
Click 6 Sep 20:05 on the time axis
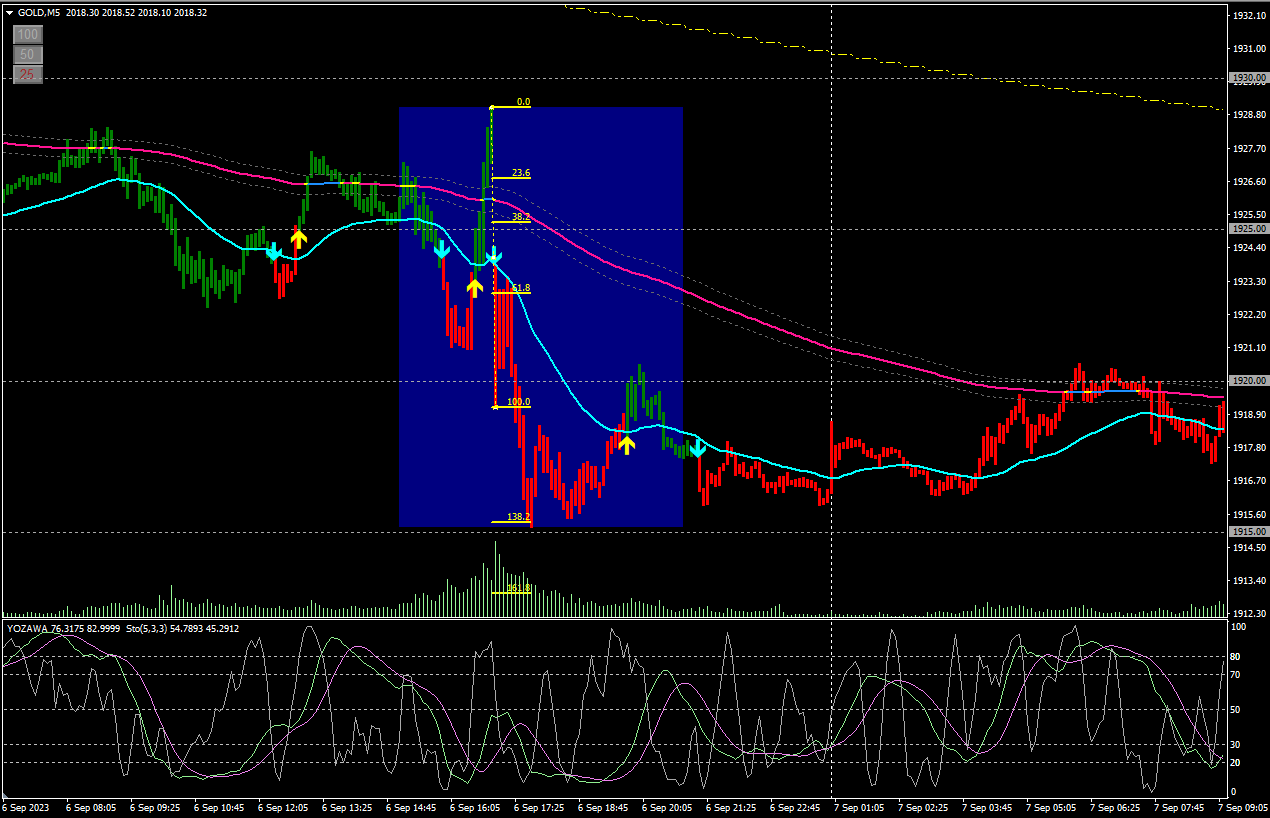click(x=666, y=806)
